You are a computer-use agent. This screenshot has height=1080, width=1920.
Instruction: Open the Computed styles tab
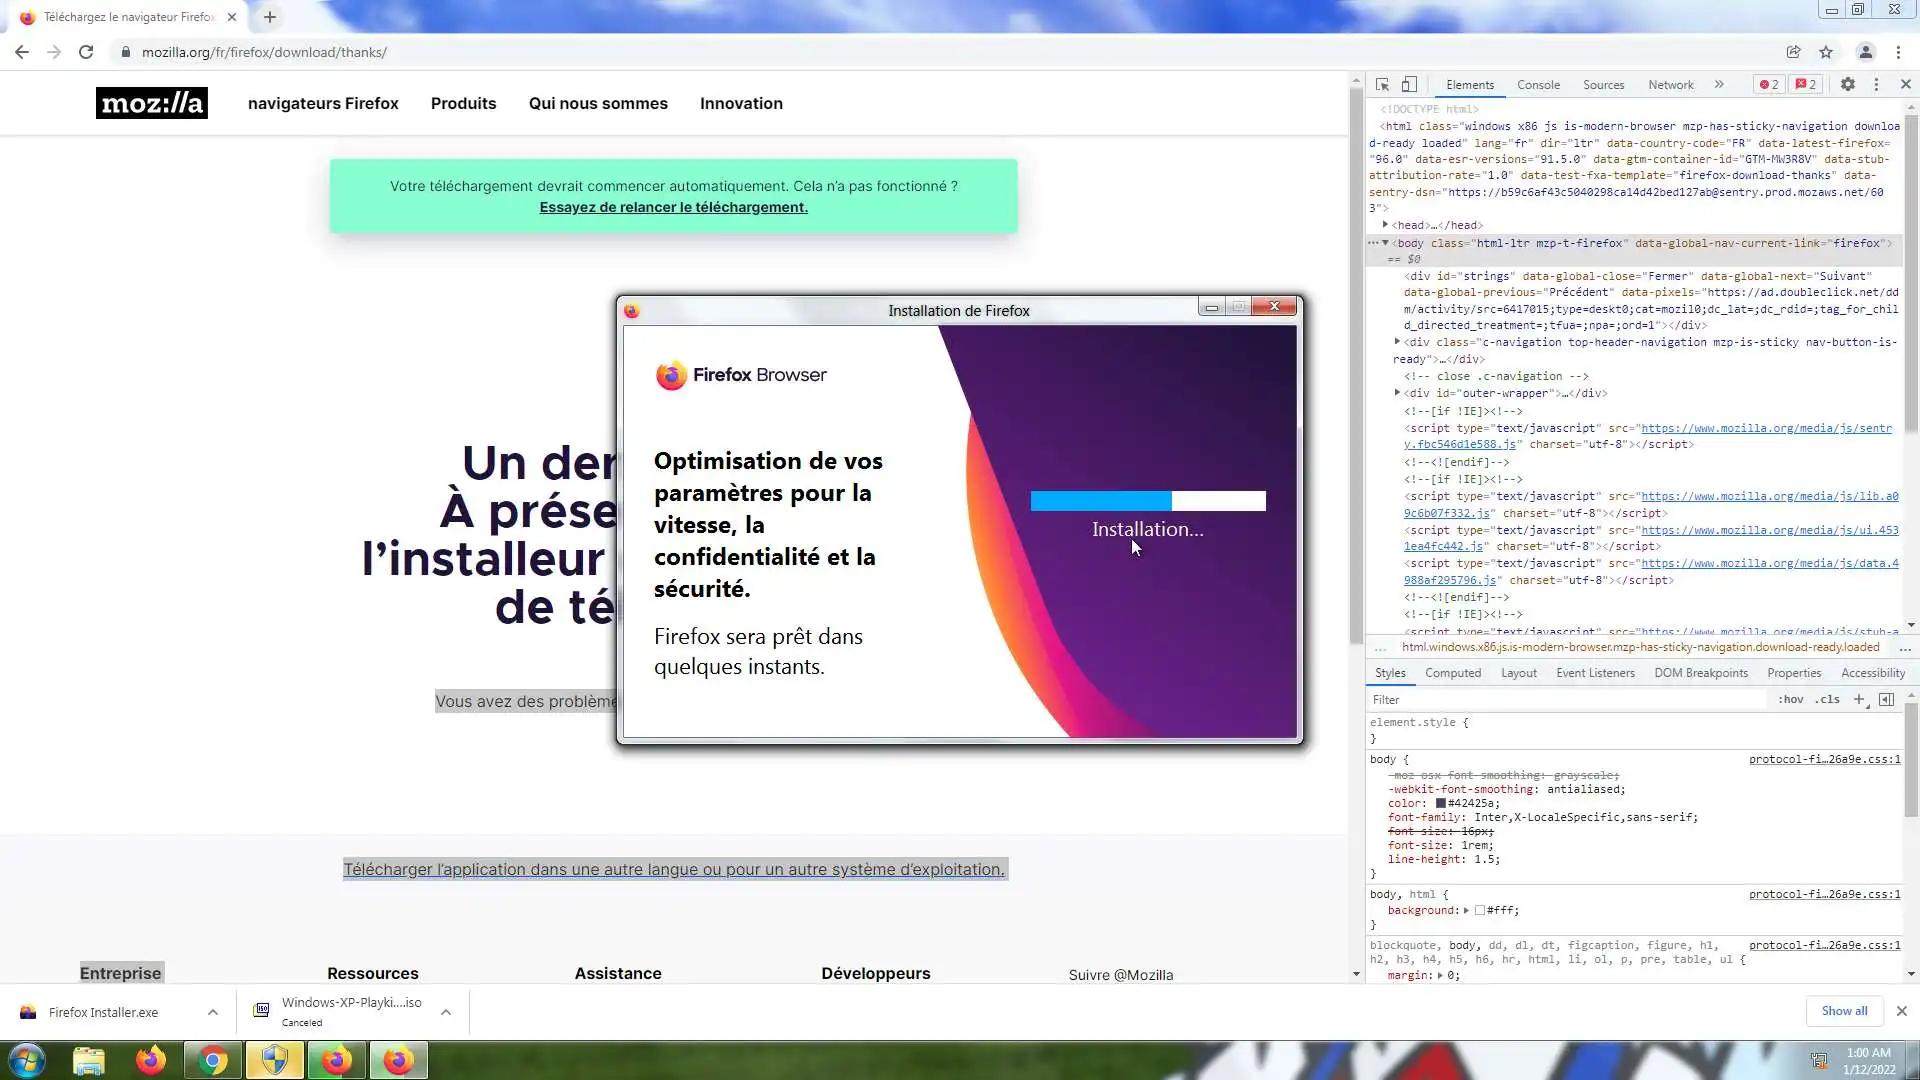(x=1452, y=673)
